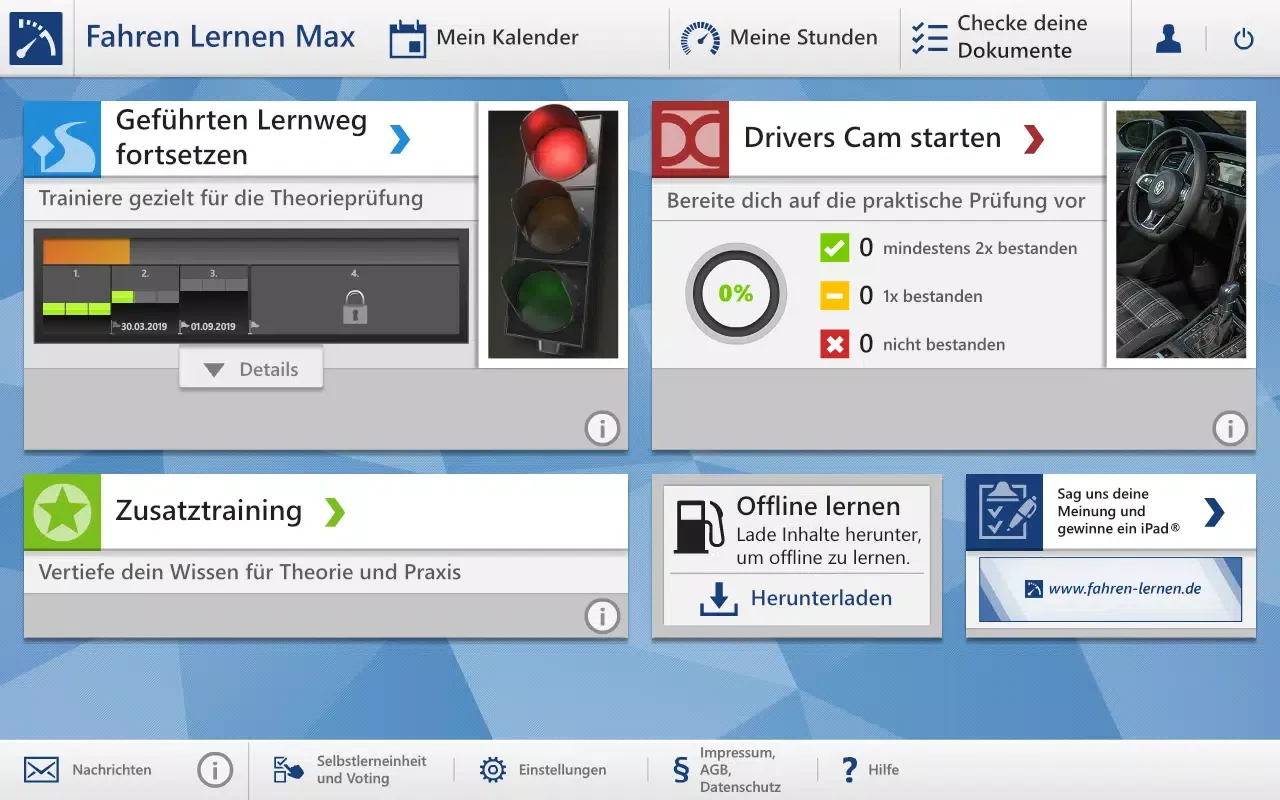Image resolution: width=1280 pixels, height=800 pixels.
Task: Click the Fahren Lernen speedometer logo
Action: click(x=36, y=38)
